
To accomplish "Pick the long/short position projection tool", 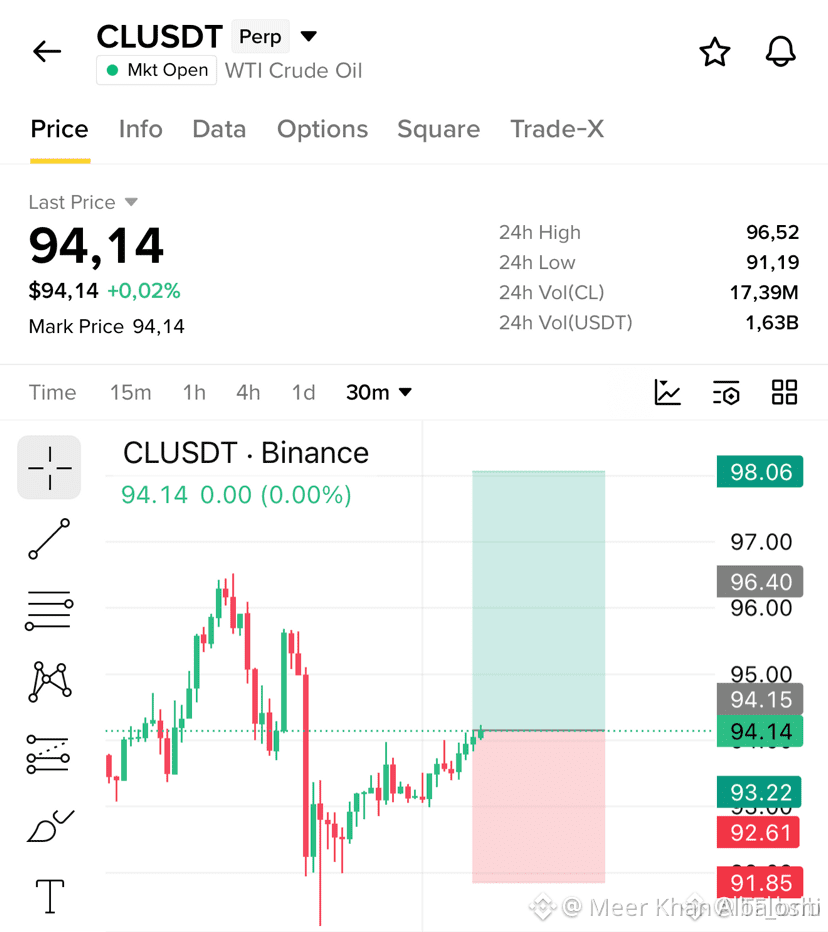I will point(48,754).
